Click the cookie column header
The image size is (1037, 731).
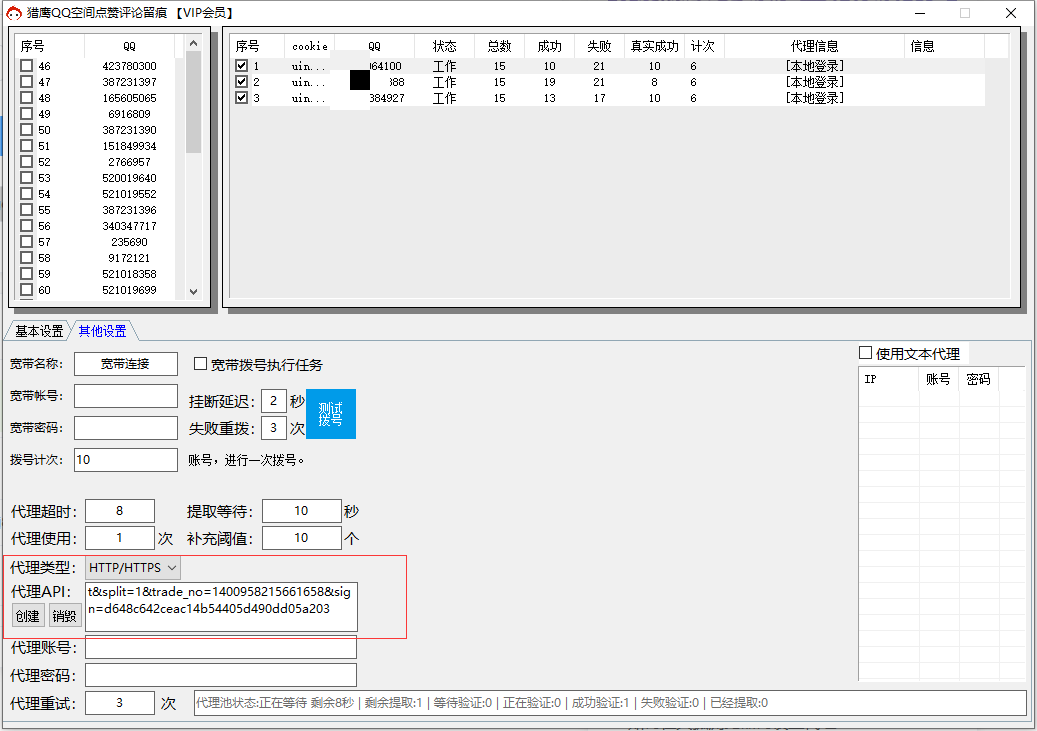[x=310, y=46]
